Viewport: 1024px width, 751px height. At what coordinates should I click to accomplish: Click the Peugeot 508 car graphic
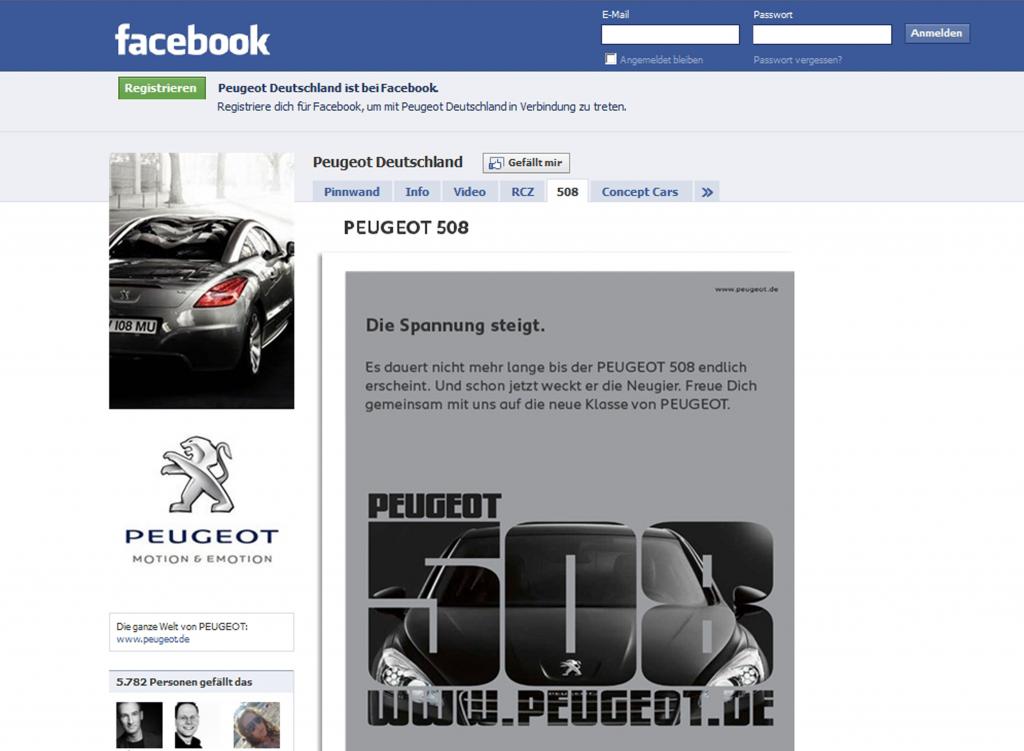pos(571,604)
